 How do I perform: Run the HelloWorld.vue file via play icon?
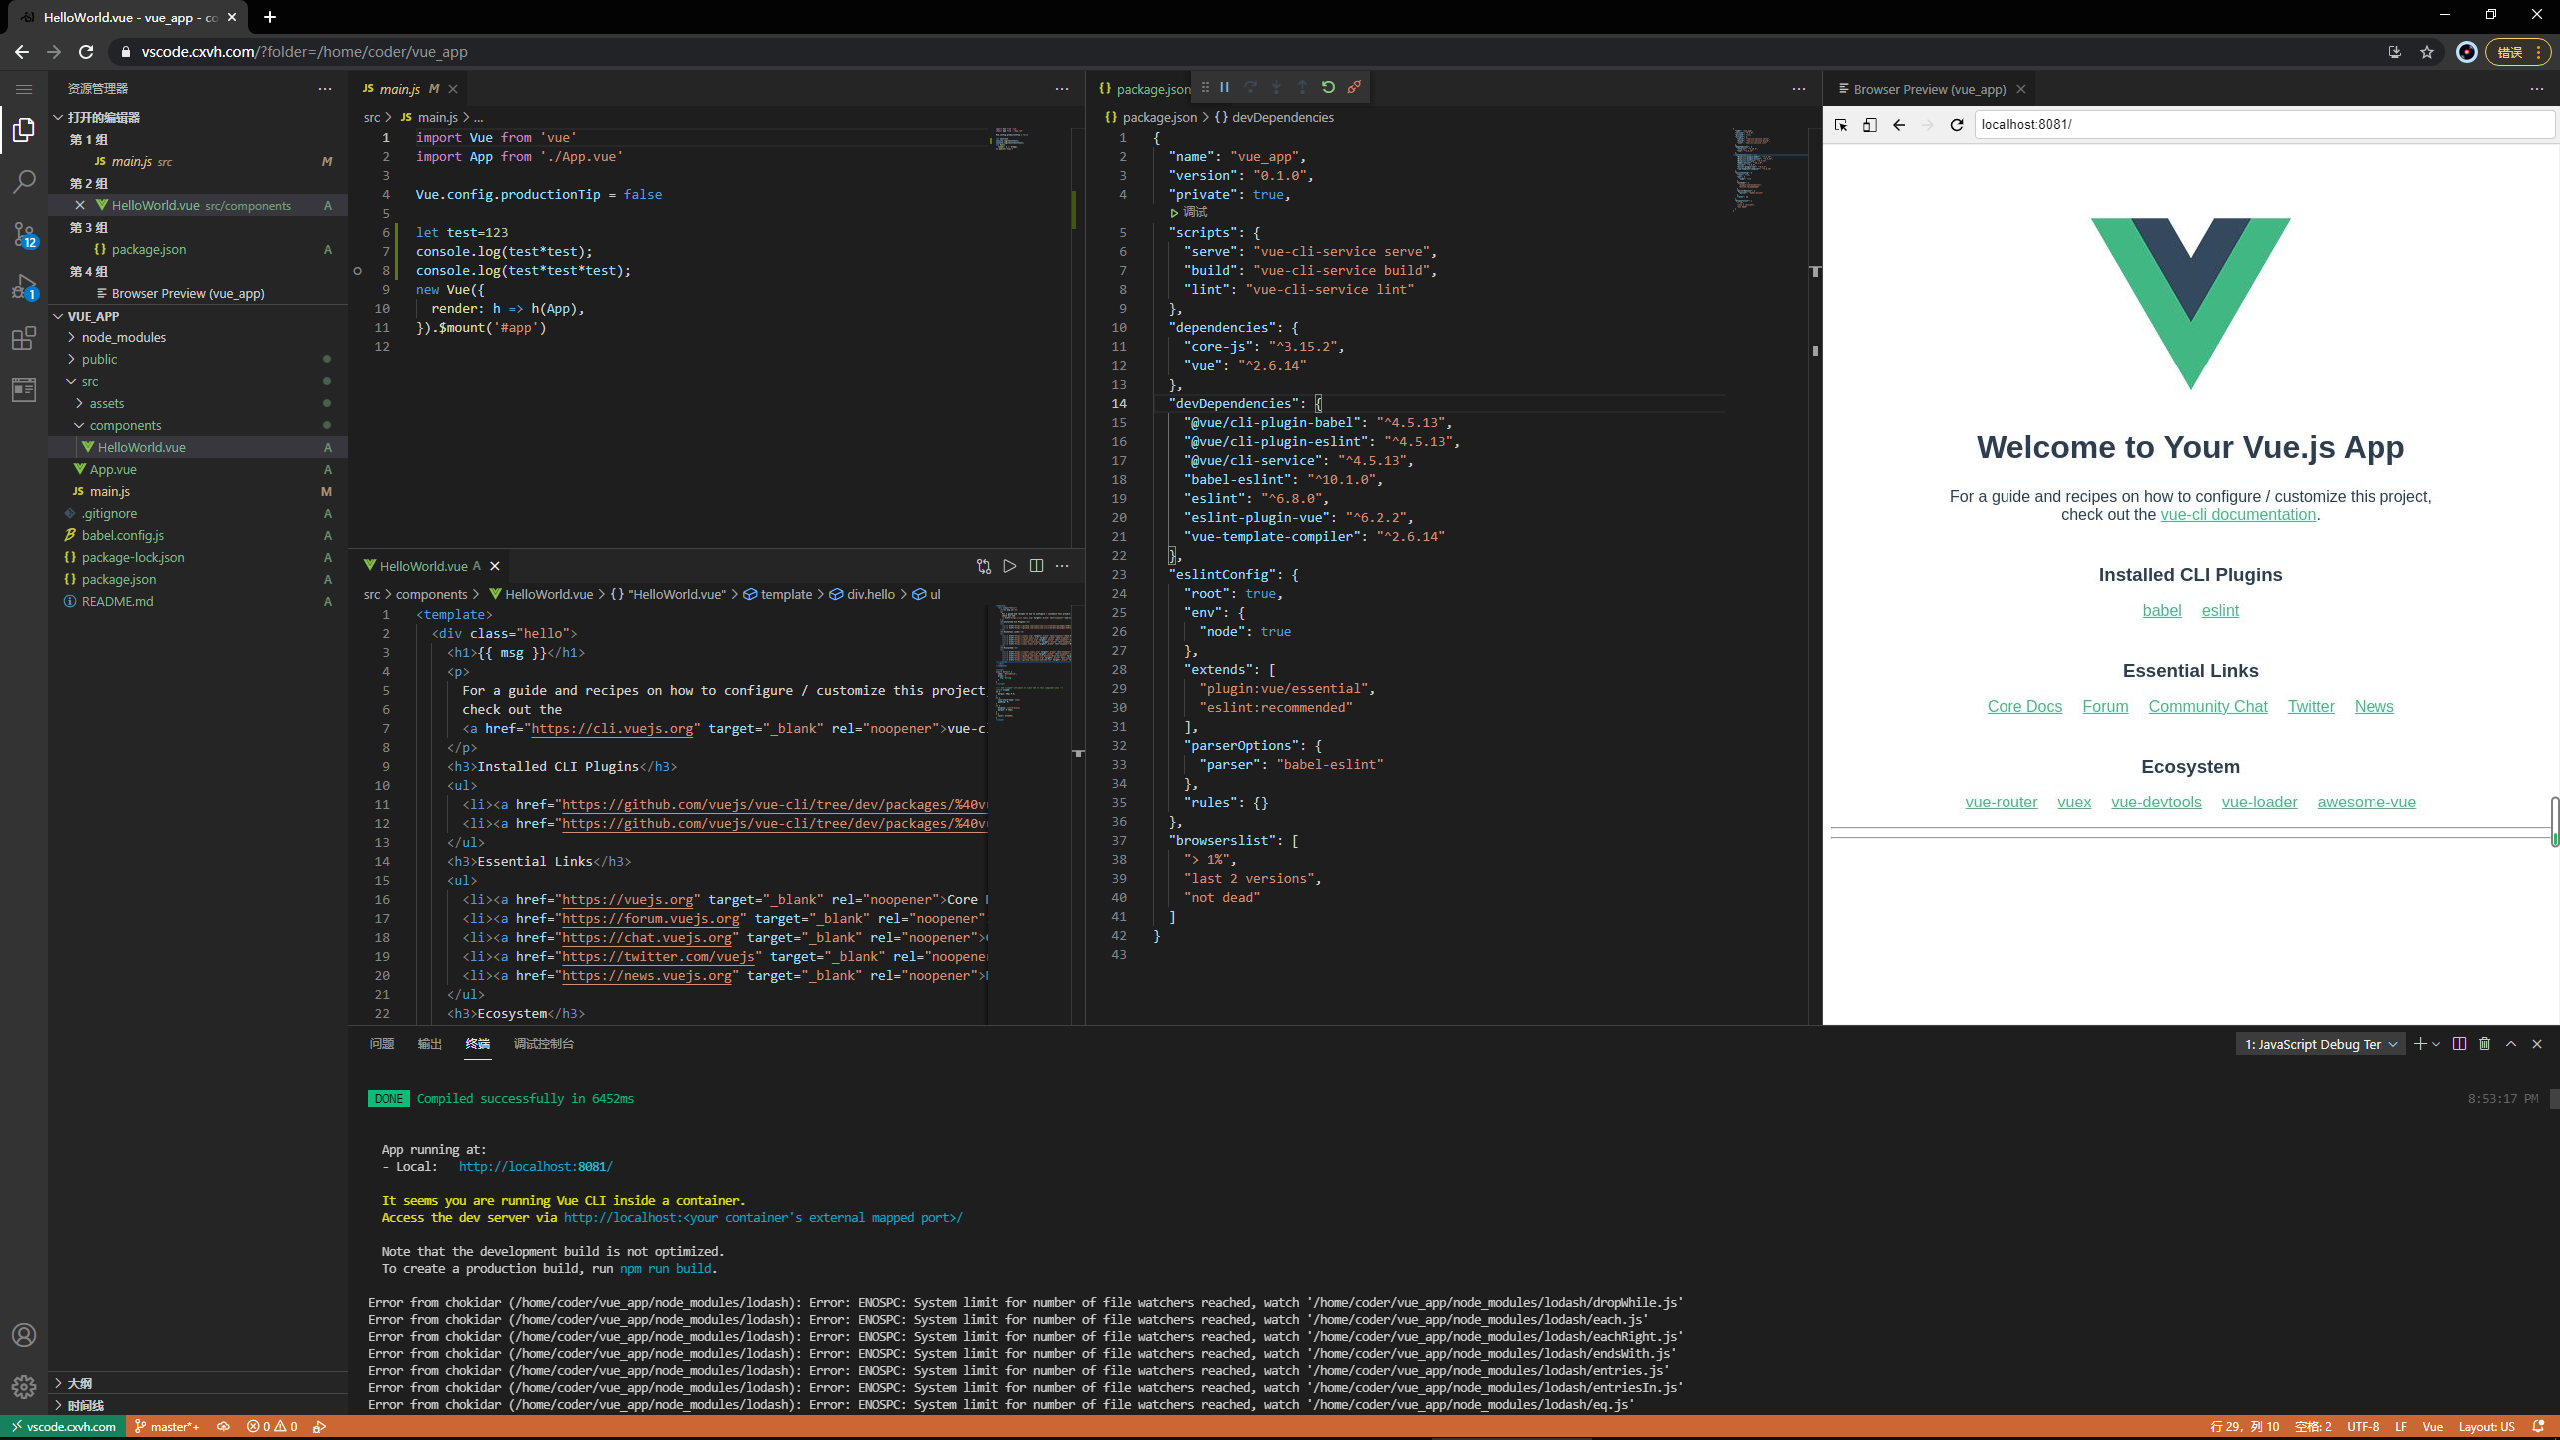pyautogui.click(x=1010, y=566)
